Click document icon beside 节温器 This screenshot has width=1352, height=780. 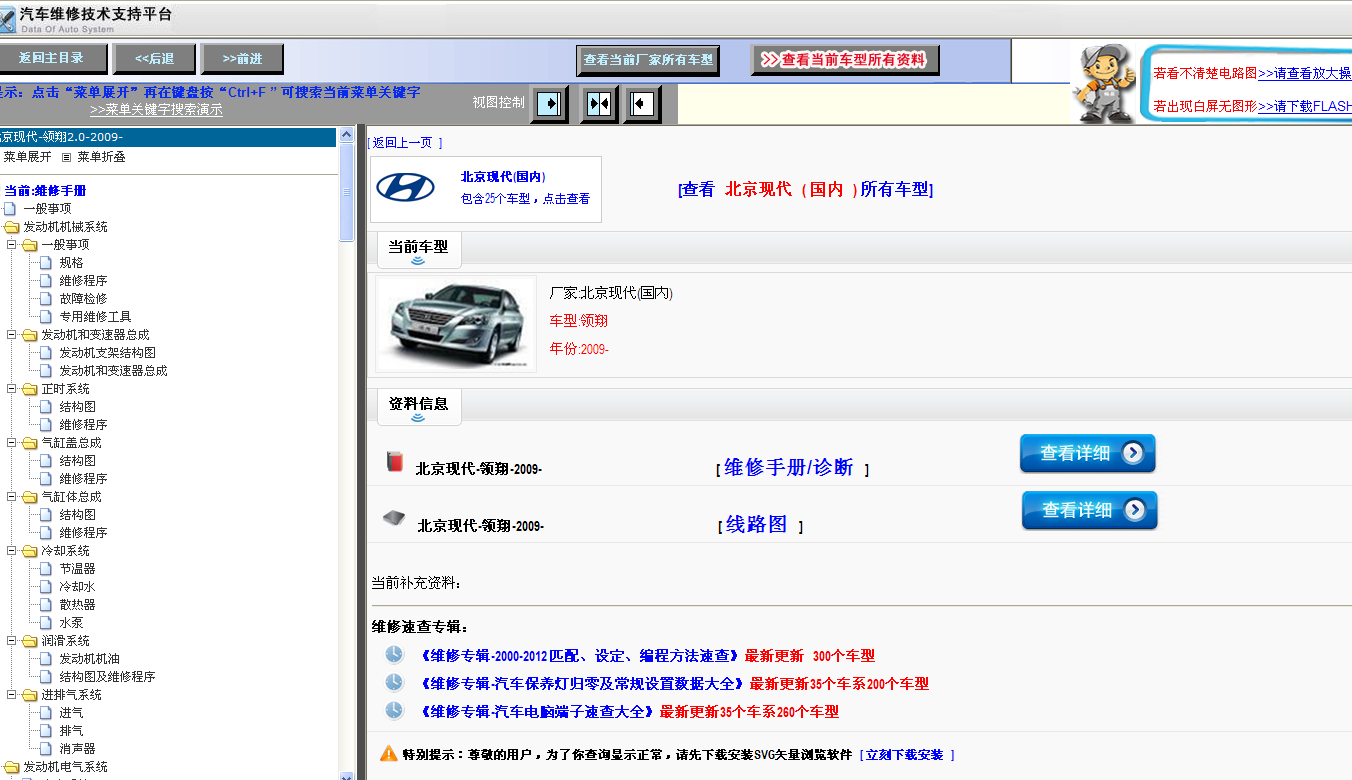[46, 569]
